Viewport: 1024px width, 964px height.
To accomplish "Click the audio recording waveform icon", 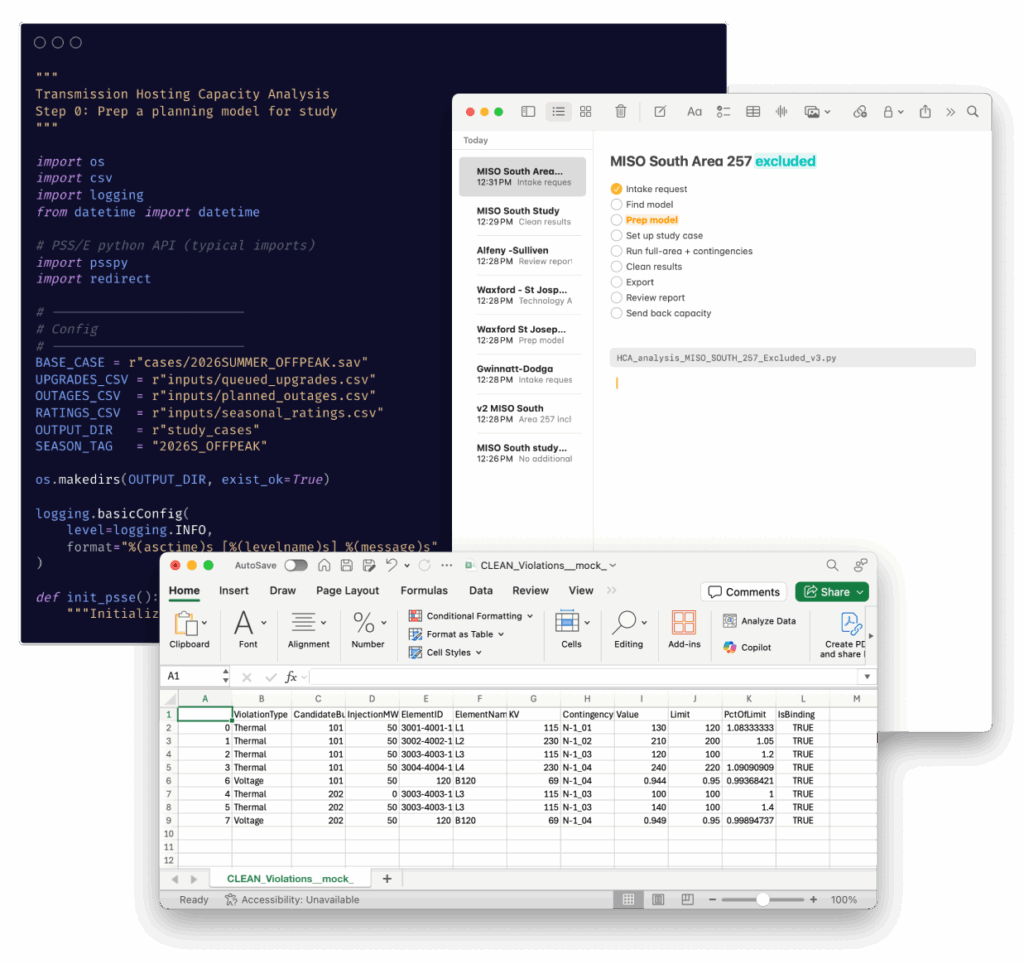I will pyautogui.click(x=781, y=112).
